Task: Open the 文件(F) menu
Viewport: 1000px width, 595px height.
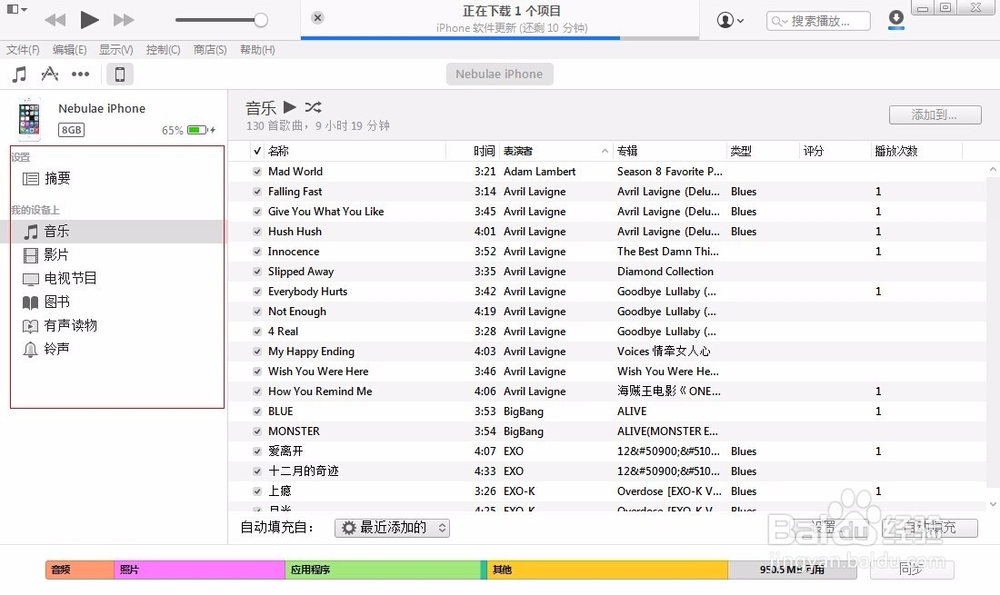Action: point(23,50)
